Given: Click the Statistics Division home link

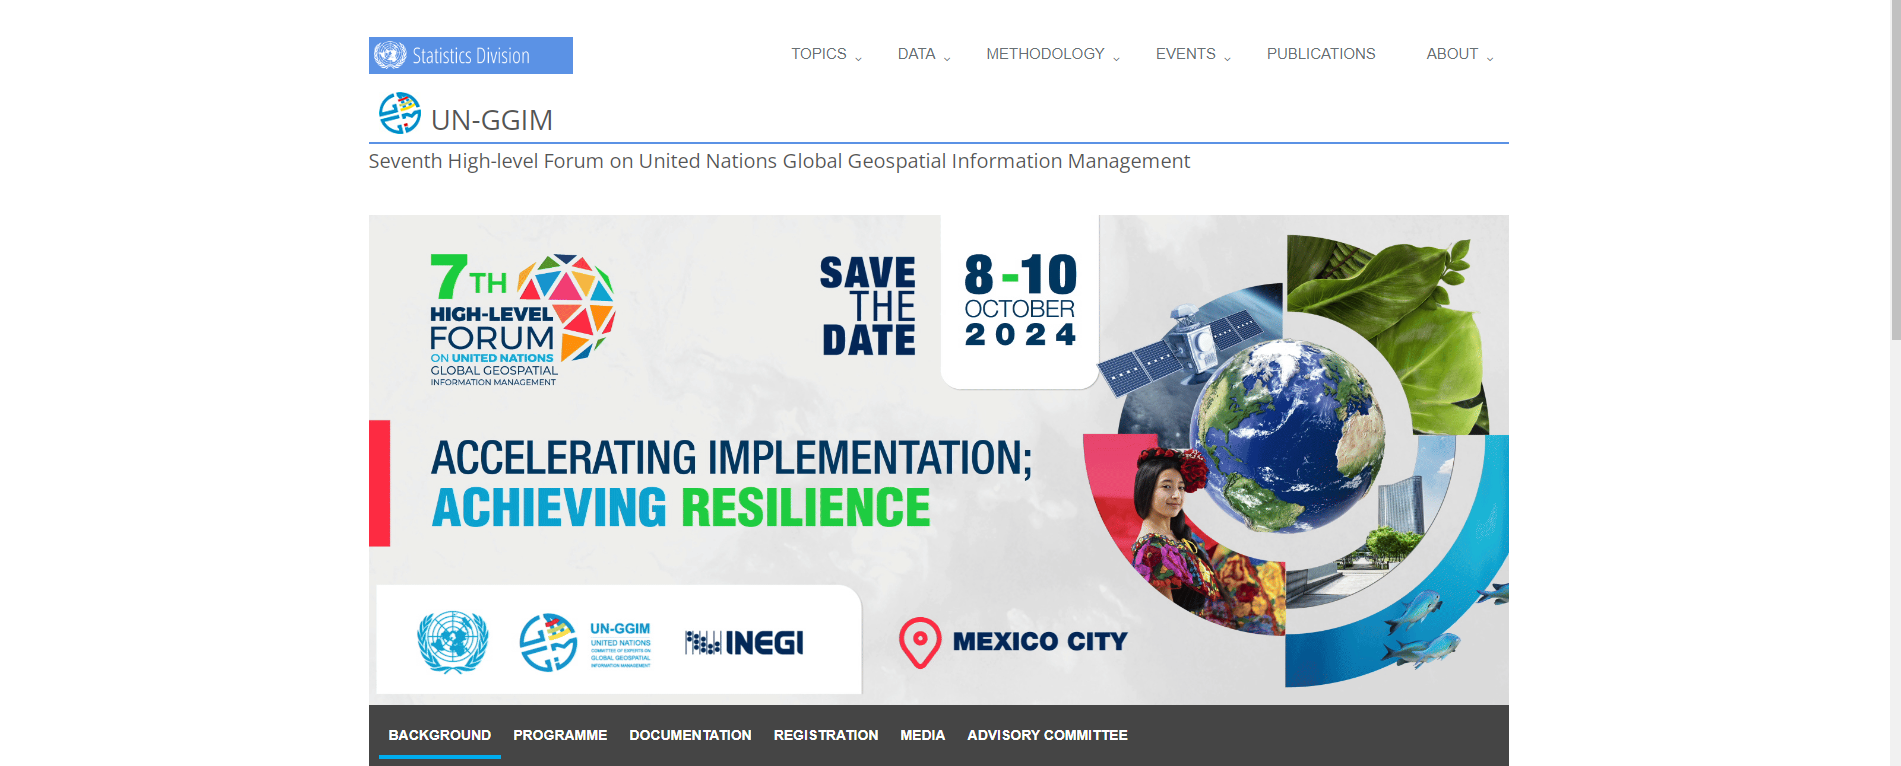Looking at the screenshot, I should (x=471, y=55).
